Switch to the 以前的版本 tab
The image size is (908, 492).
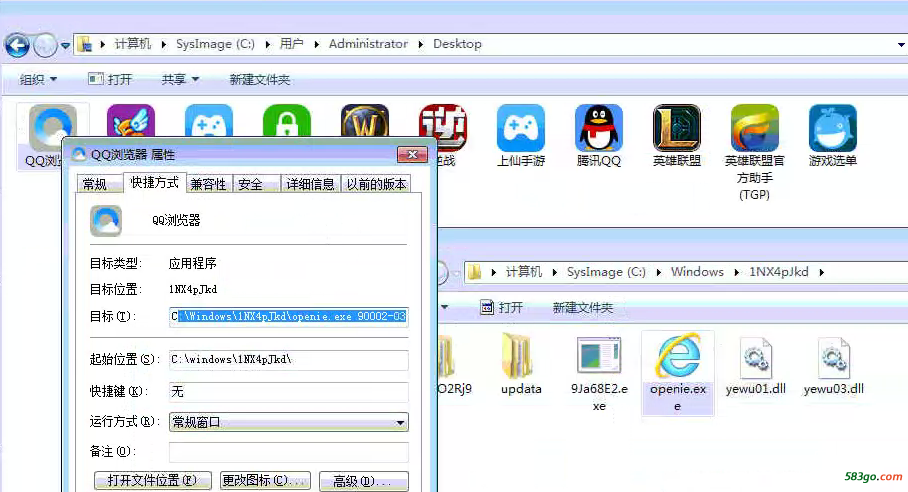pos(376,184)
